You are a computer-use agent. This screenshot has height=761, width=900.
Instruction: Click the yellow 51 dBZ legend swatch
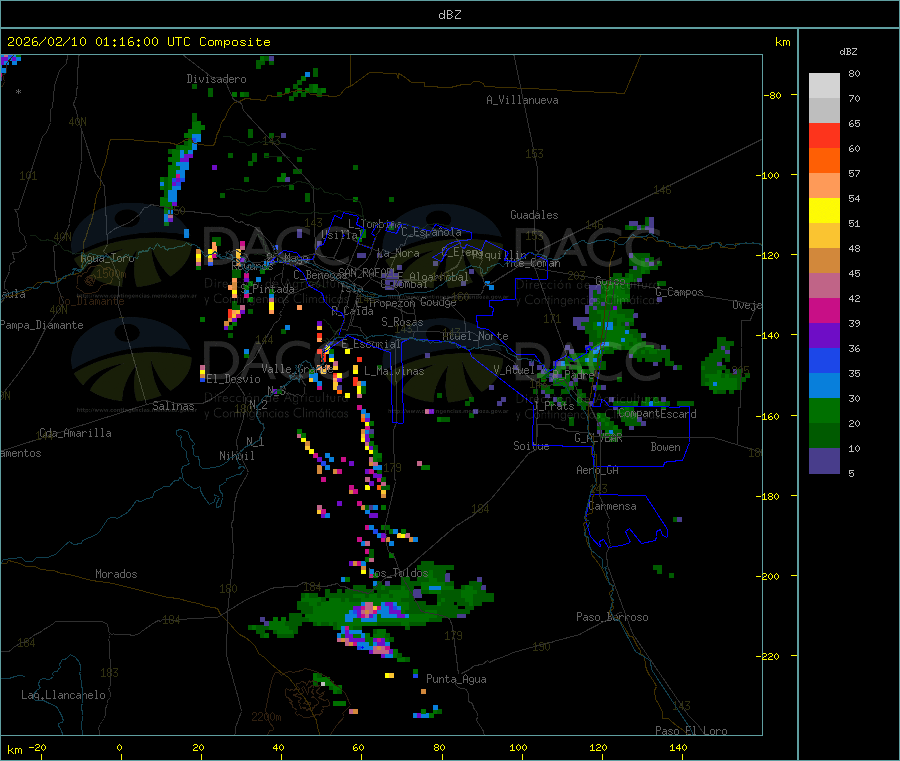tap(824, 211)
